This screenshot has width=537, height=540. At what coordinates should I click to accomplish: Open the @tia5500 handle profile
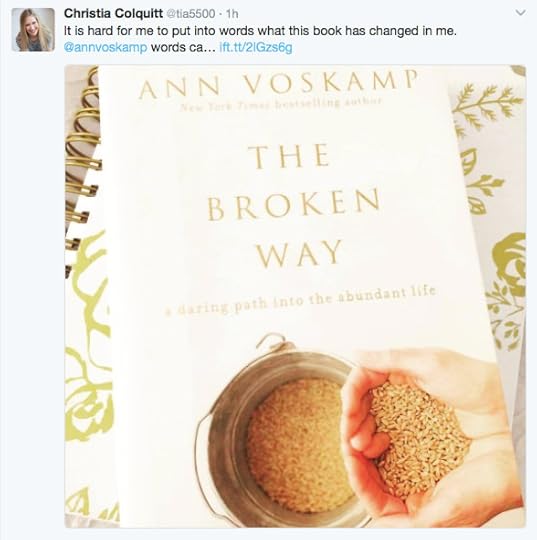(191, 14)
